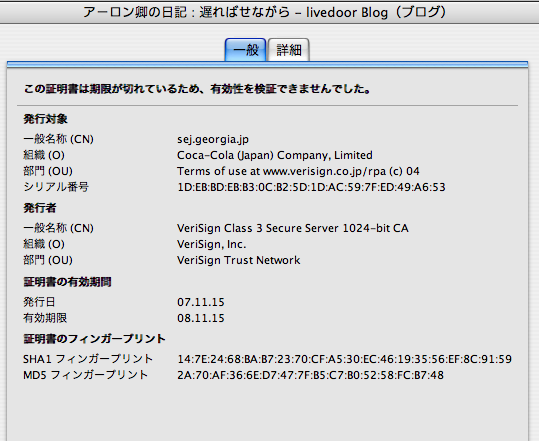Click the 部門 (OU) label under 発行対象
Viewport: 539px width, 441px height.
click(48, 171)
